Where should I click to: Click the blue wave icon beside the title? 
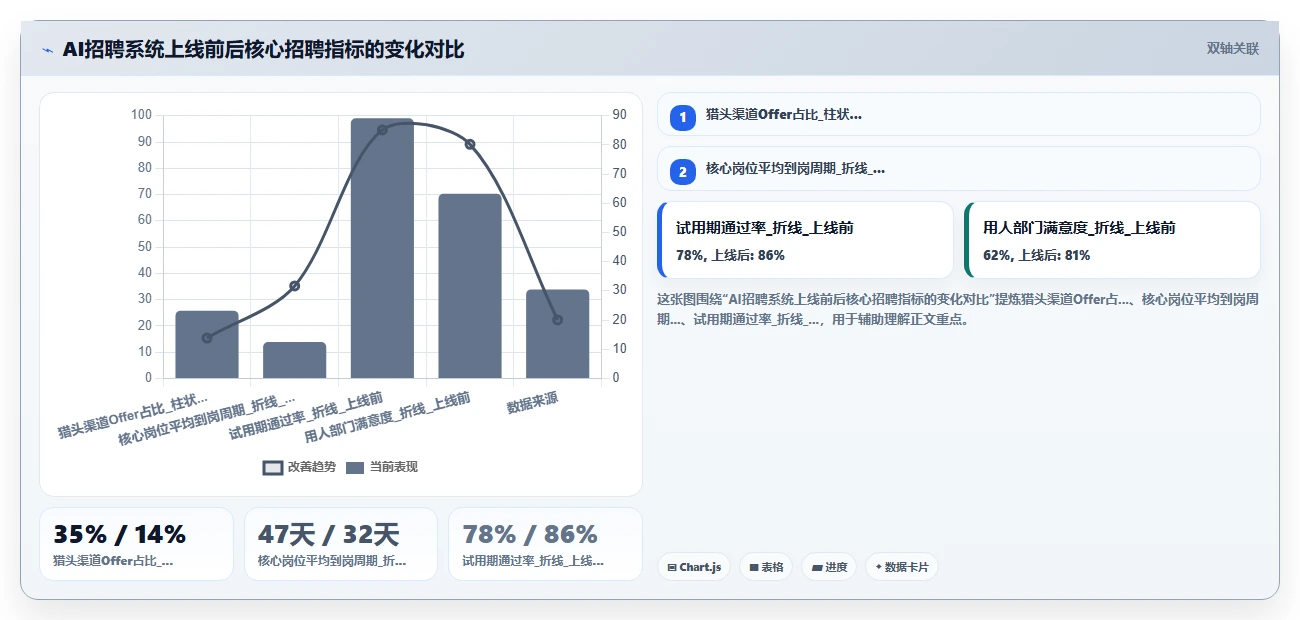[47, 49]
